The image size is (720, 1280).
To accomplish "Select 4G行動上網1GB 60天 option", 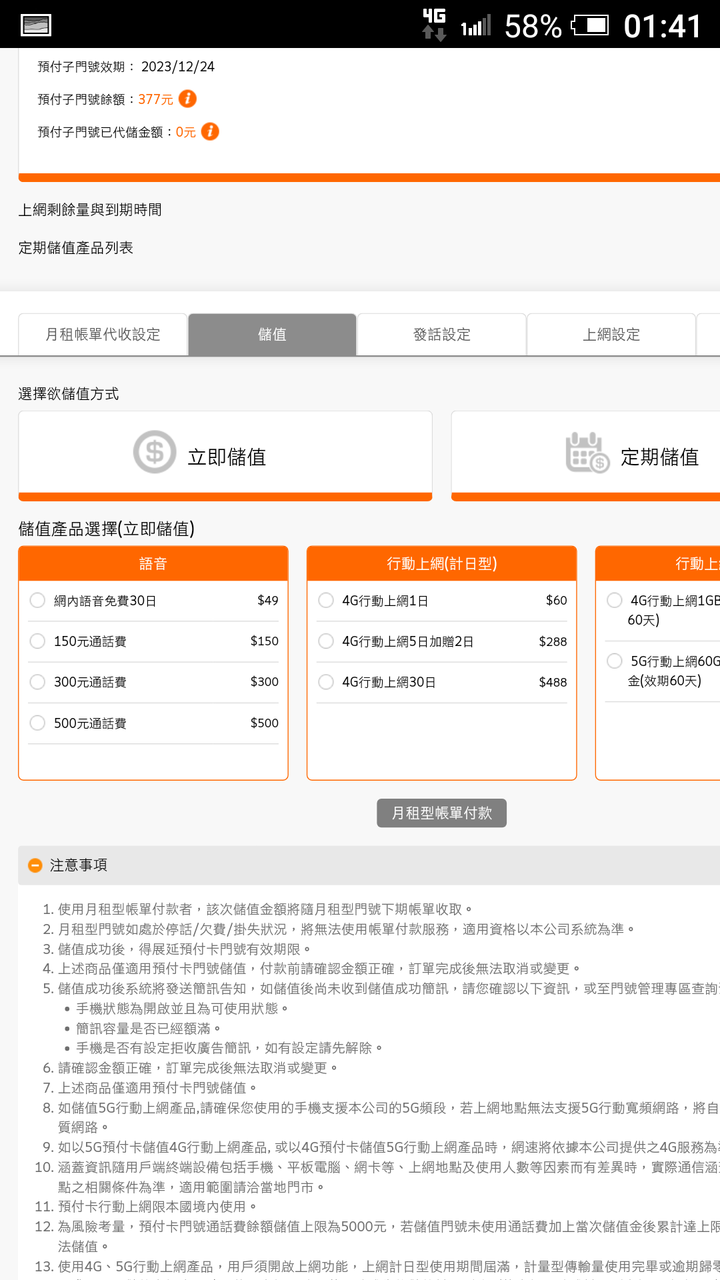I will click(x=662, y=610).
